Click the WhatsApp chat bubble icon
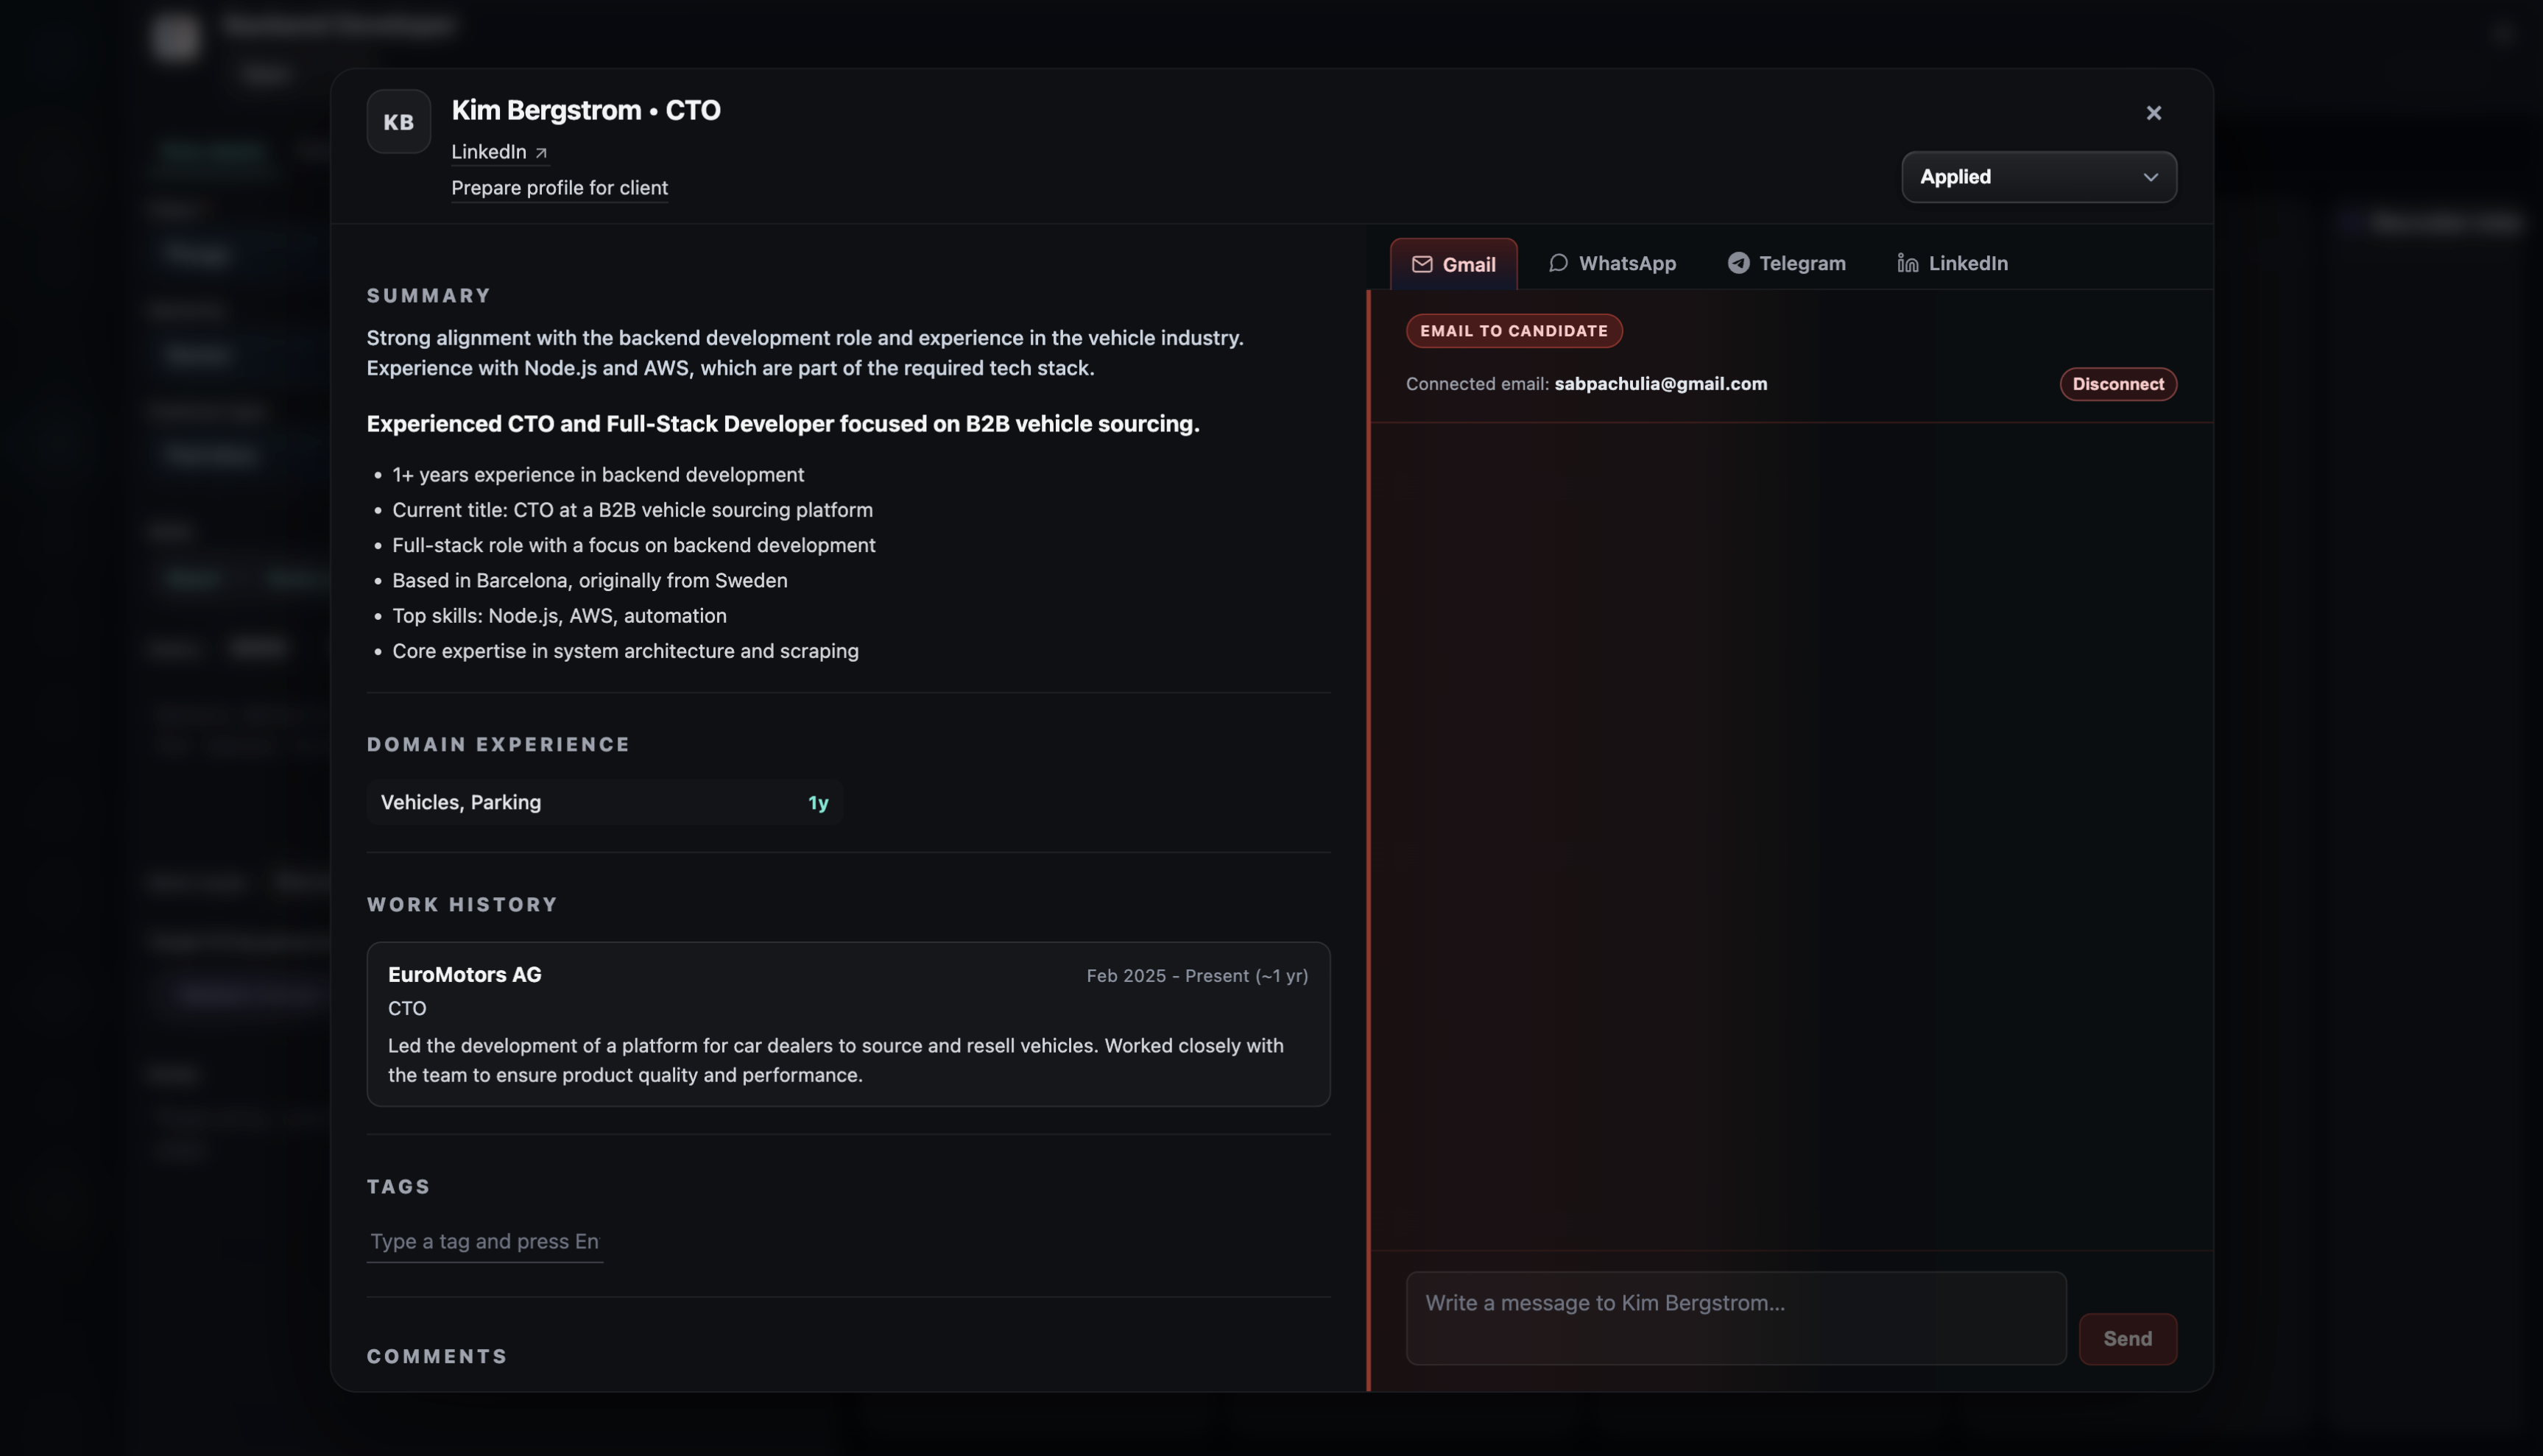 [x=1557, y=263]
